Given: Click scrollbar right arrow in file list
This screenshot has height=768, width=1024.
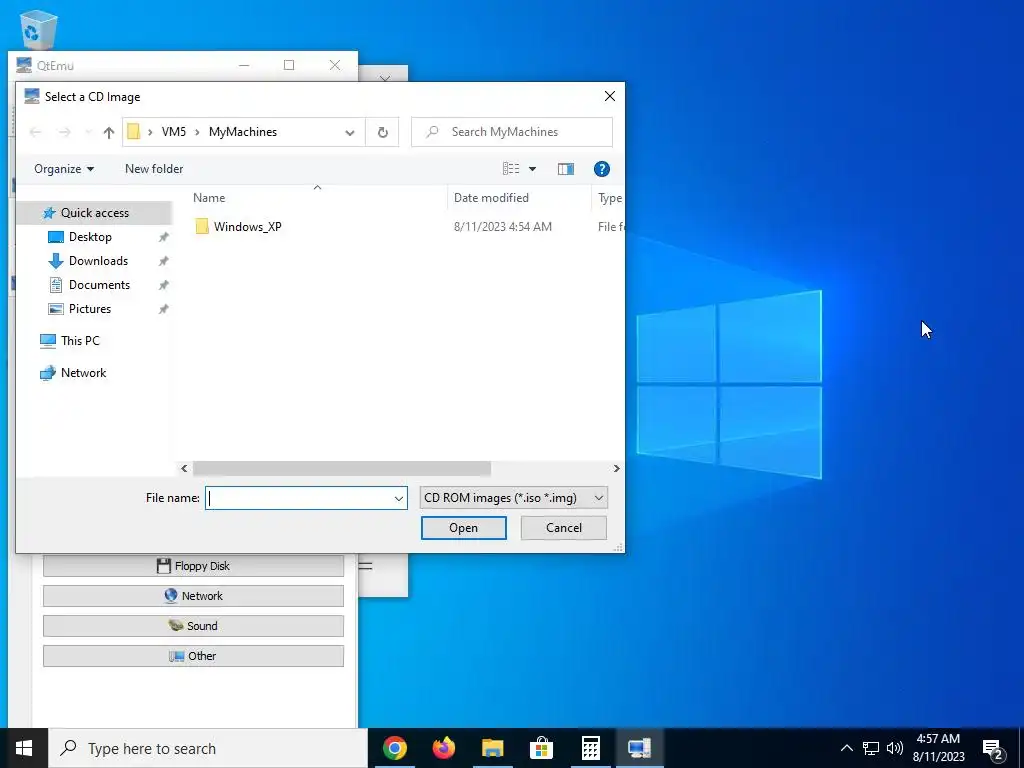Looking at the screenshot, I should [616, 469].
